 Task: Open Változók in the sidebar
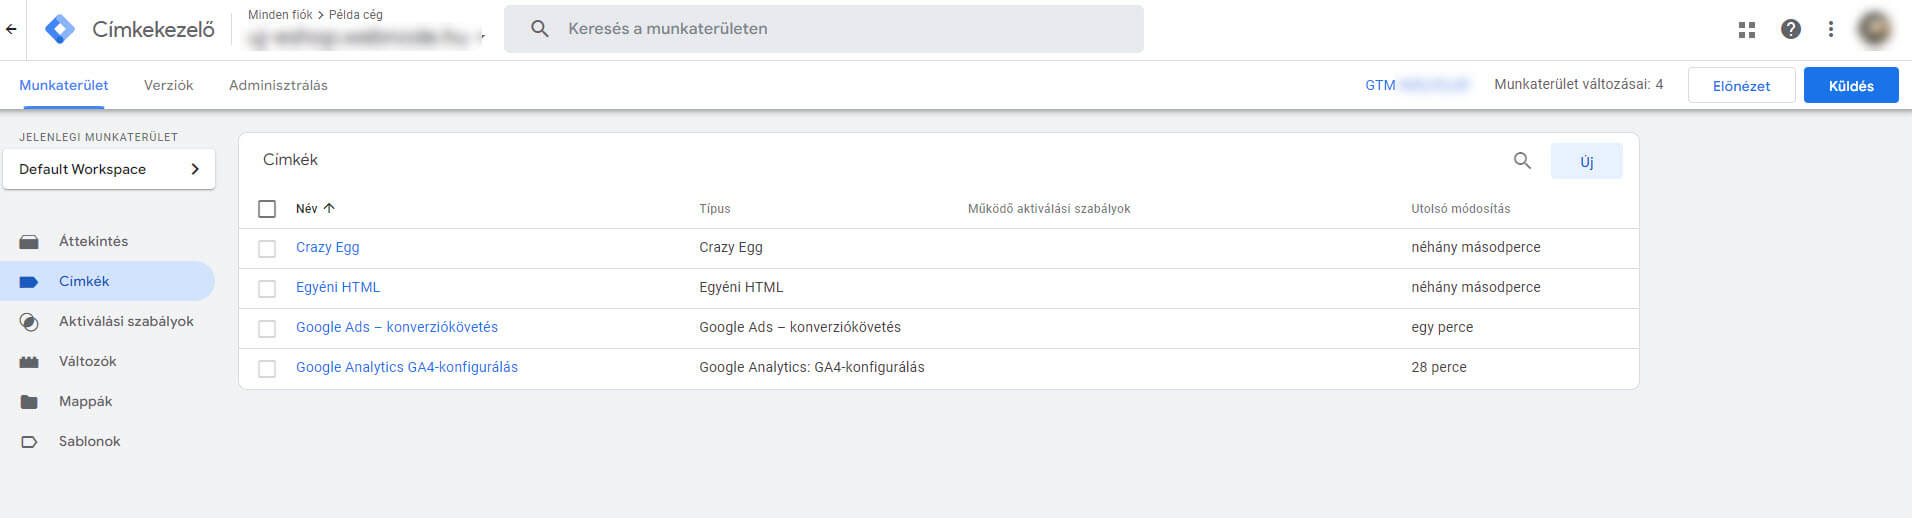coord(107,361)
